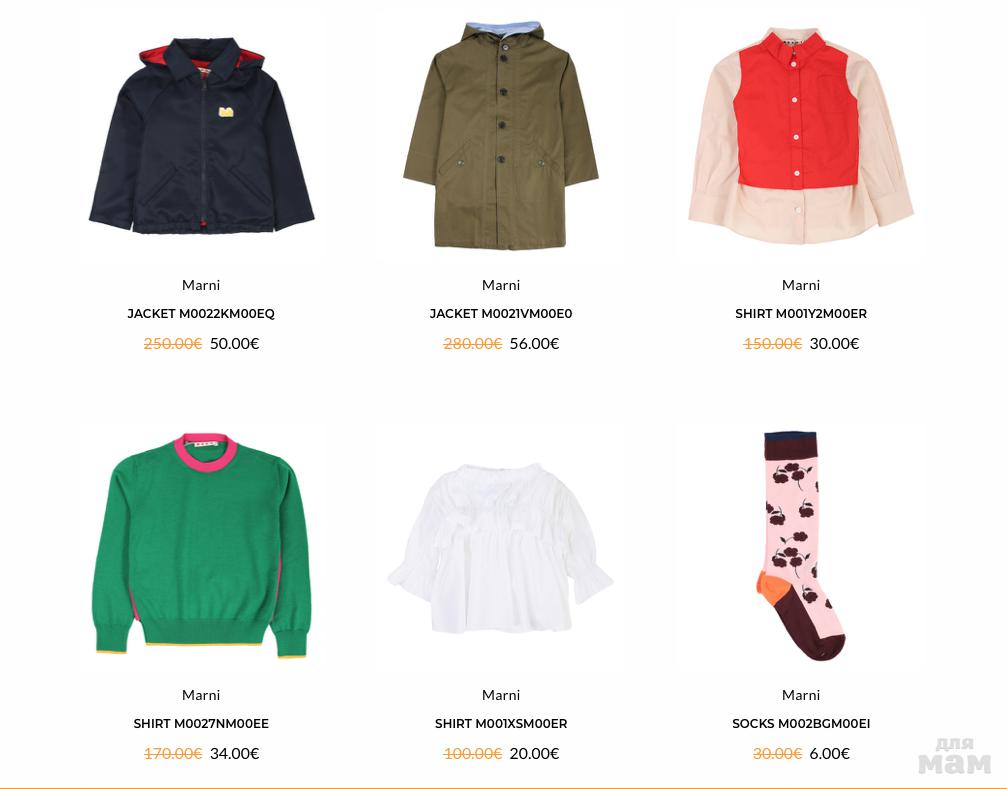Open the olive green coat product image
The height and width of the screenshot is (789, 1007).
pos(501,135)
